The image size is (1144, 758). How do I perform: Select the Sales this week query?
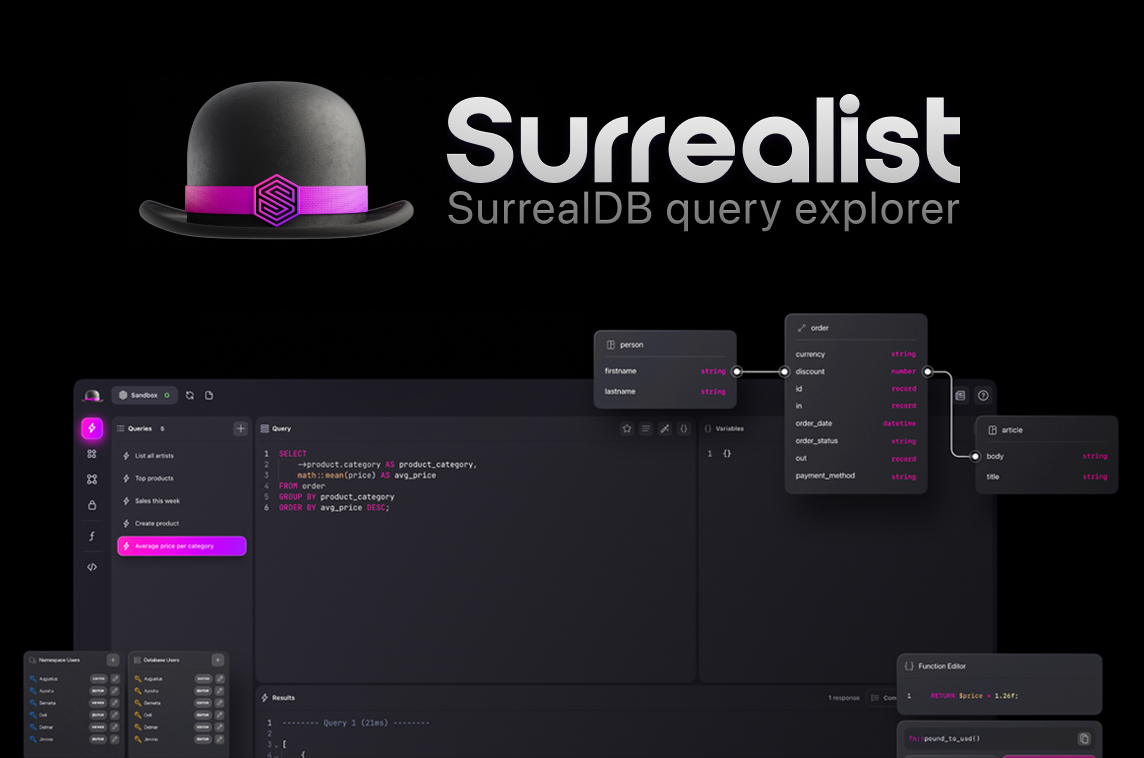[181, 501]
